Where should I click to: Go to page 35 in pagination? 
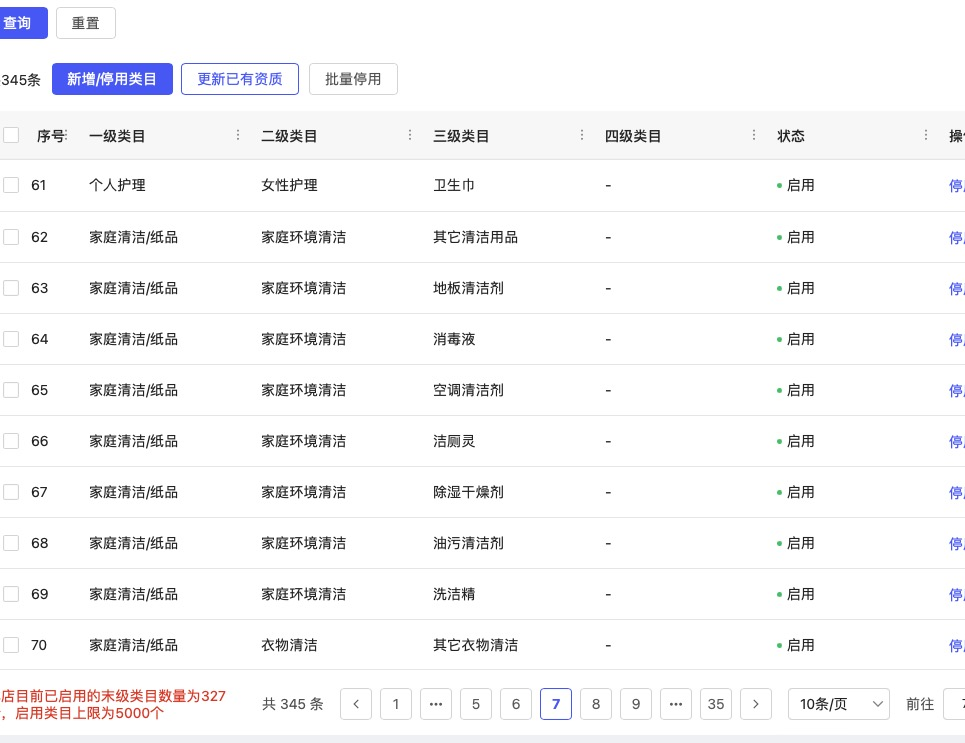(x=716, y=704)
